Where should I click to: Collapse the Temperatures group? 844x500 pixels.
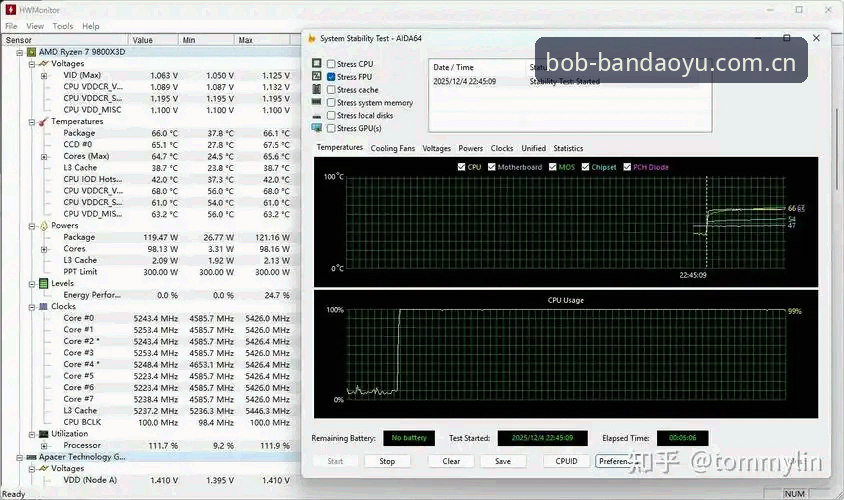32,122
